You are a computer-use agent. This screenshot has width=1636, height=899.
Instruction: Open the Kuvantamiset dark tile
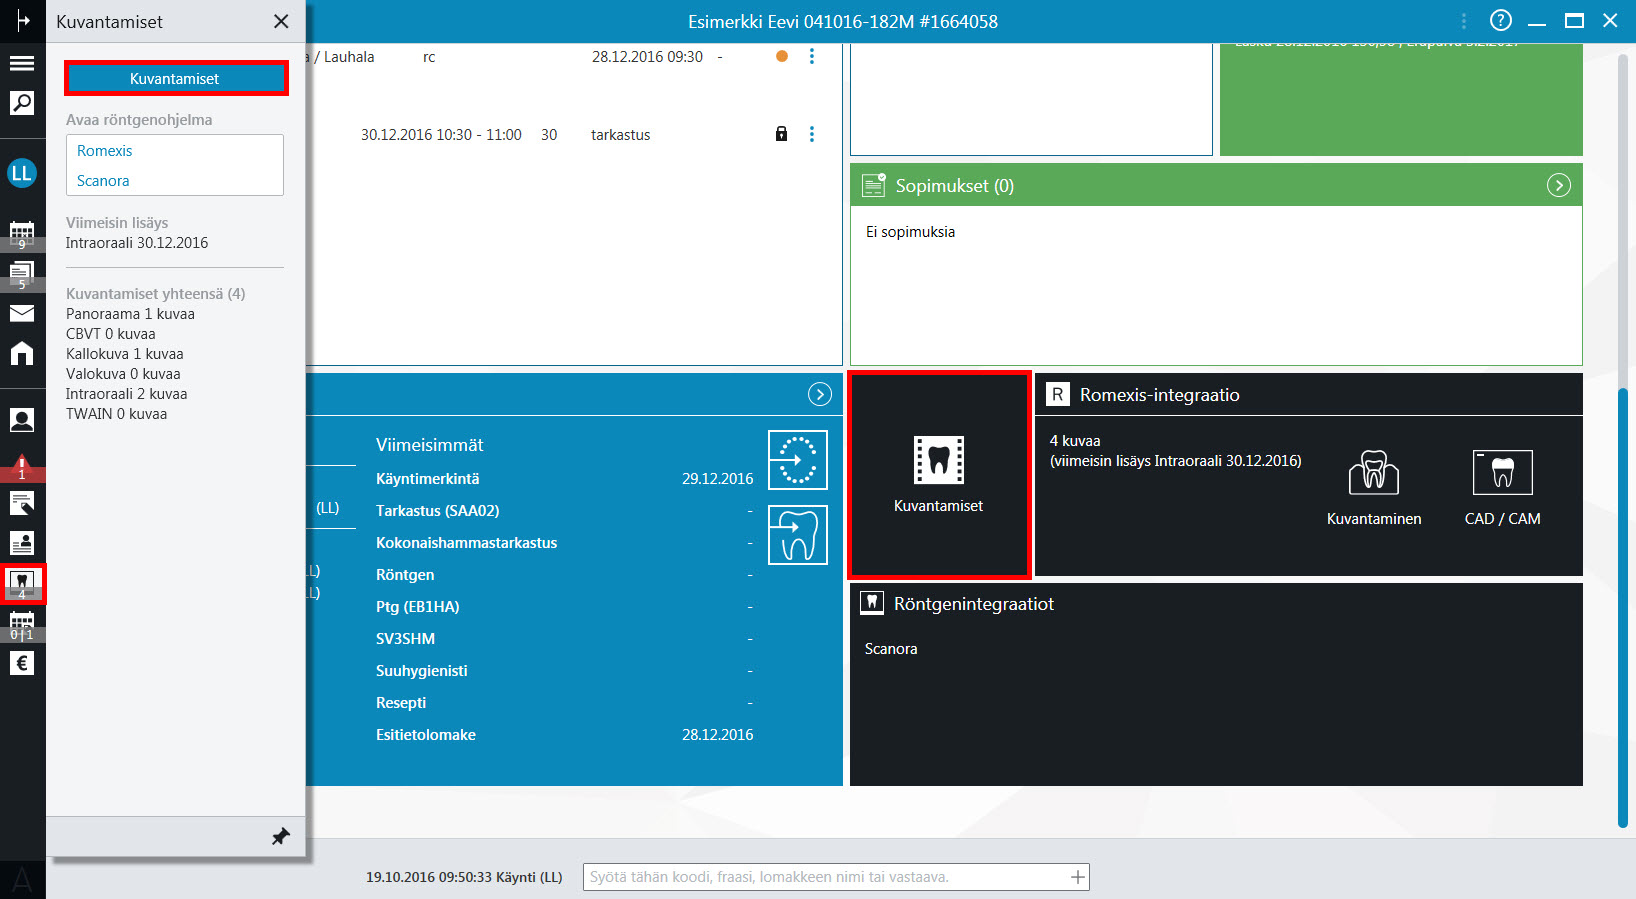pyautogui.click(x=938, y=475)
